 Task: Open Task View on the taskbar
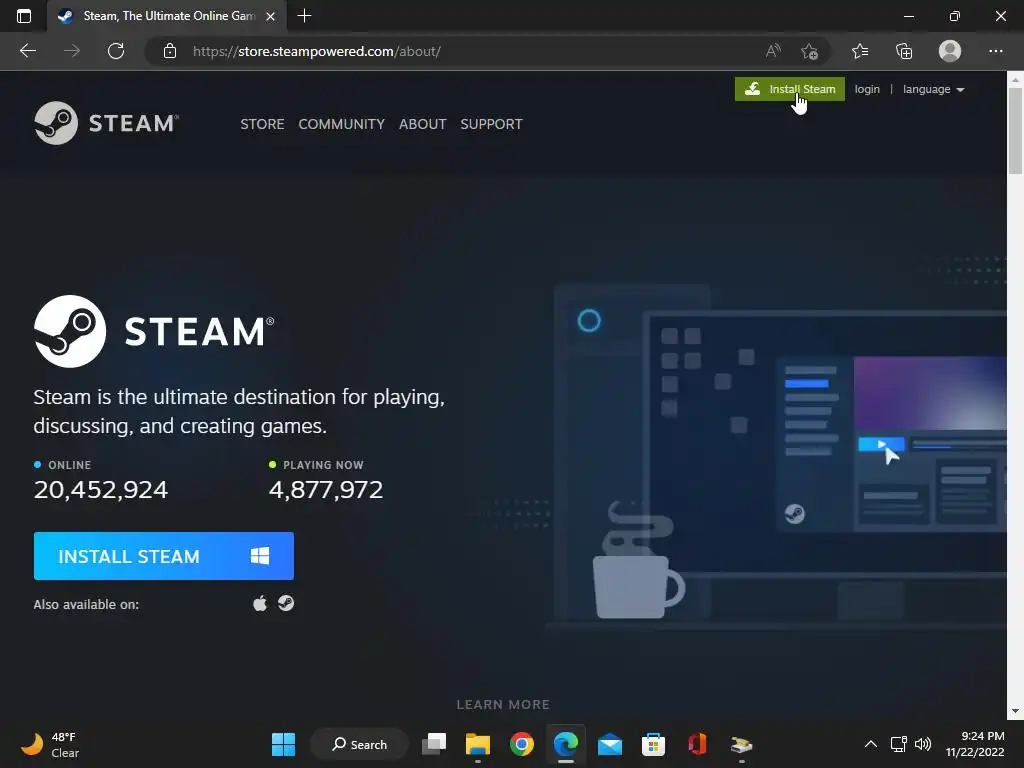click(434, 744)
